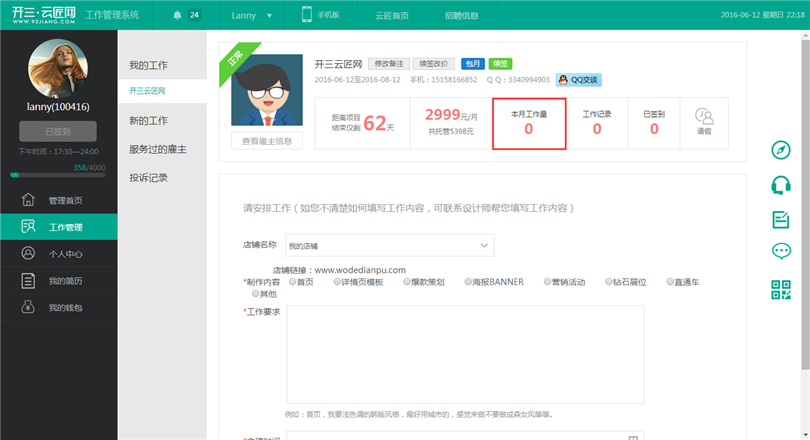Click the phone number 15158166852

(454, 80)
